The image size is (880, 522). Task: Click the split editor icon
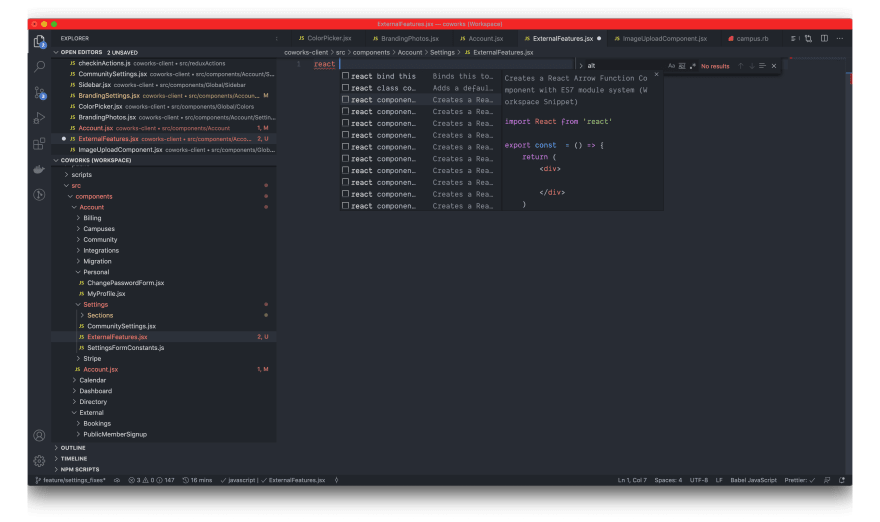[824, 38]
